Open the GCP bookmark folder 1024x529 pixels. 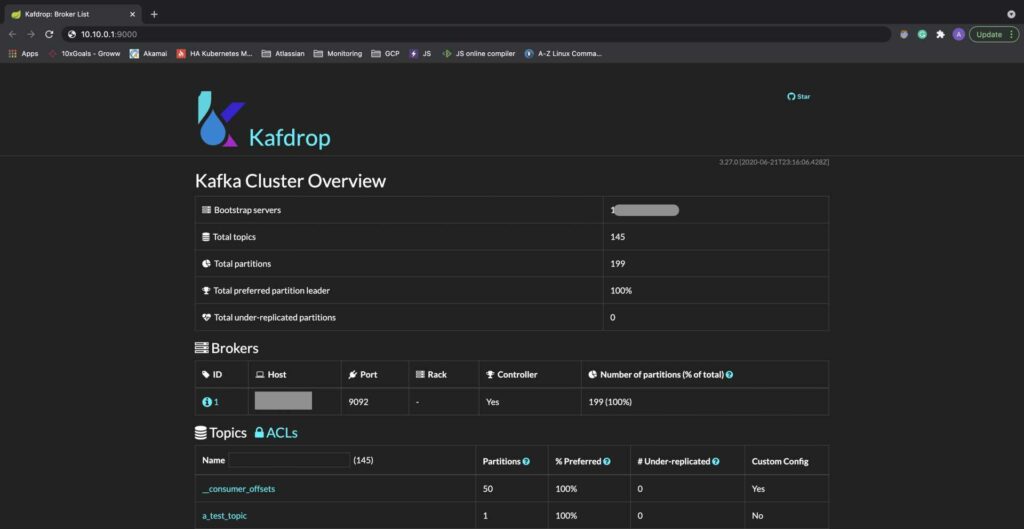[x=385, y=54]
